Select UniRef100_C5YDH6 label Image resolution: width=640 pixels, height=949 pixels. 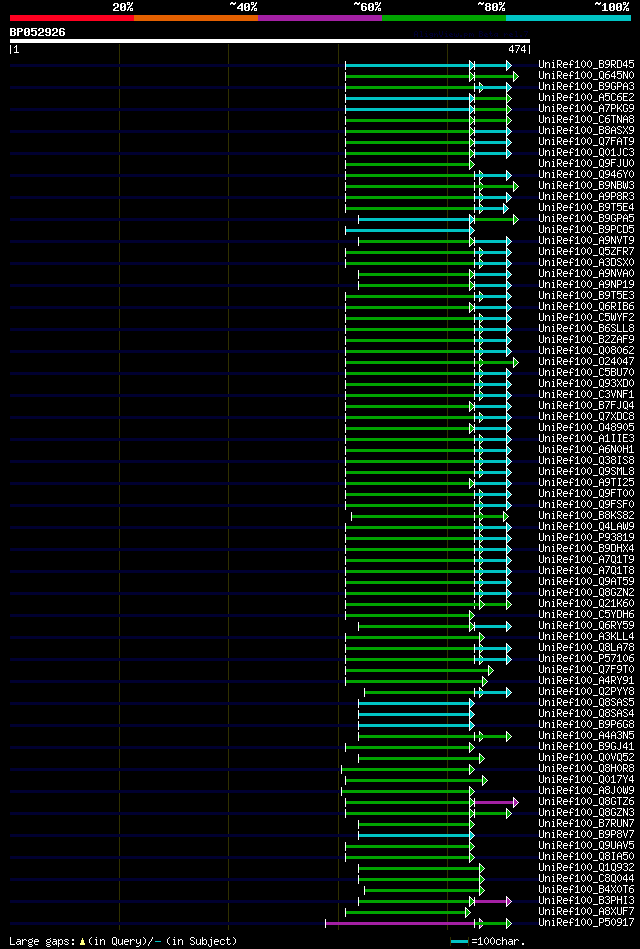(586, 616)
